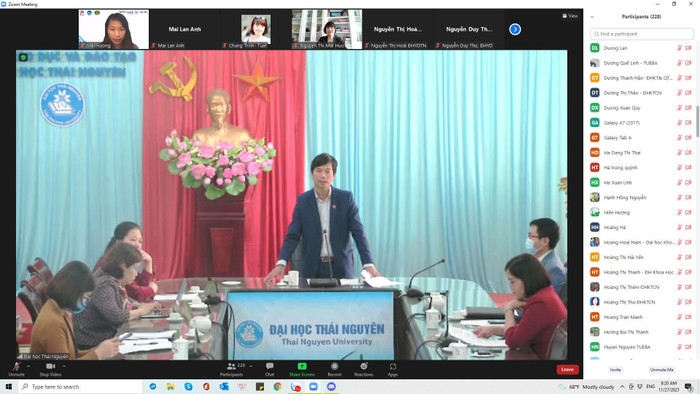700x394 pixels.
Task: Select participant Dương Thị Thảo - ĐHKTCN
Action: [x=641, y=93]
